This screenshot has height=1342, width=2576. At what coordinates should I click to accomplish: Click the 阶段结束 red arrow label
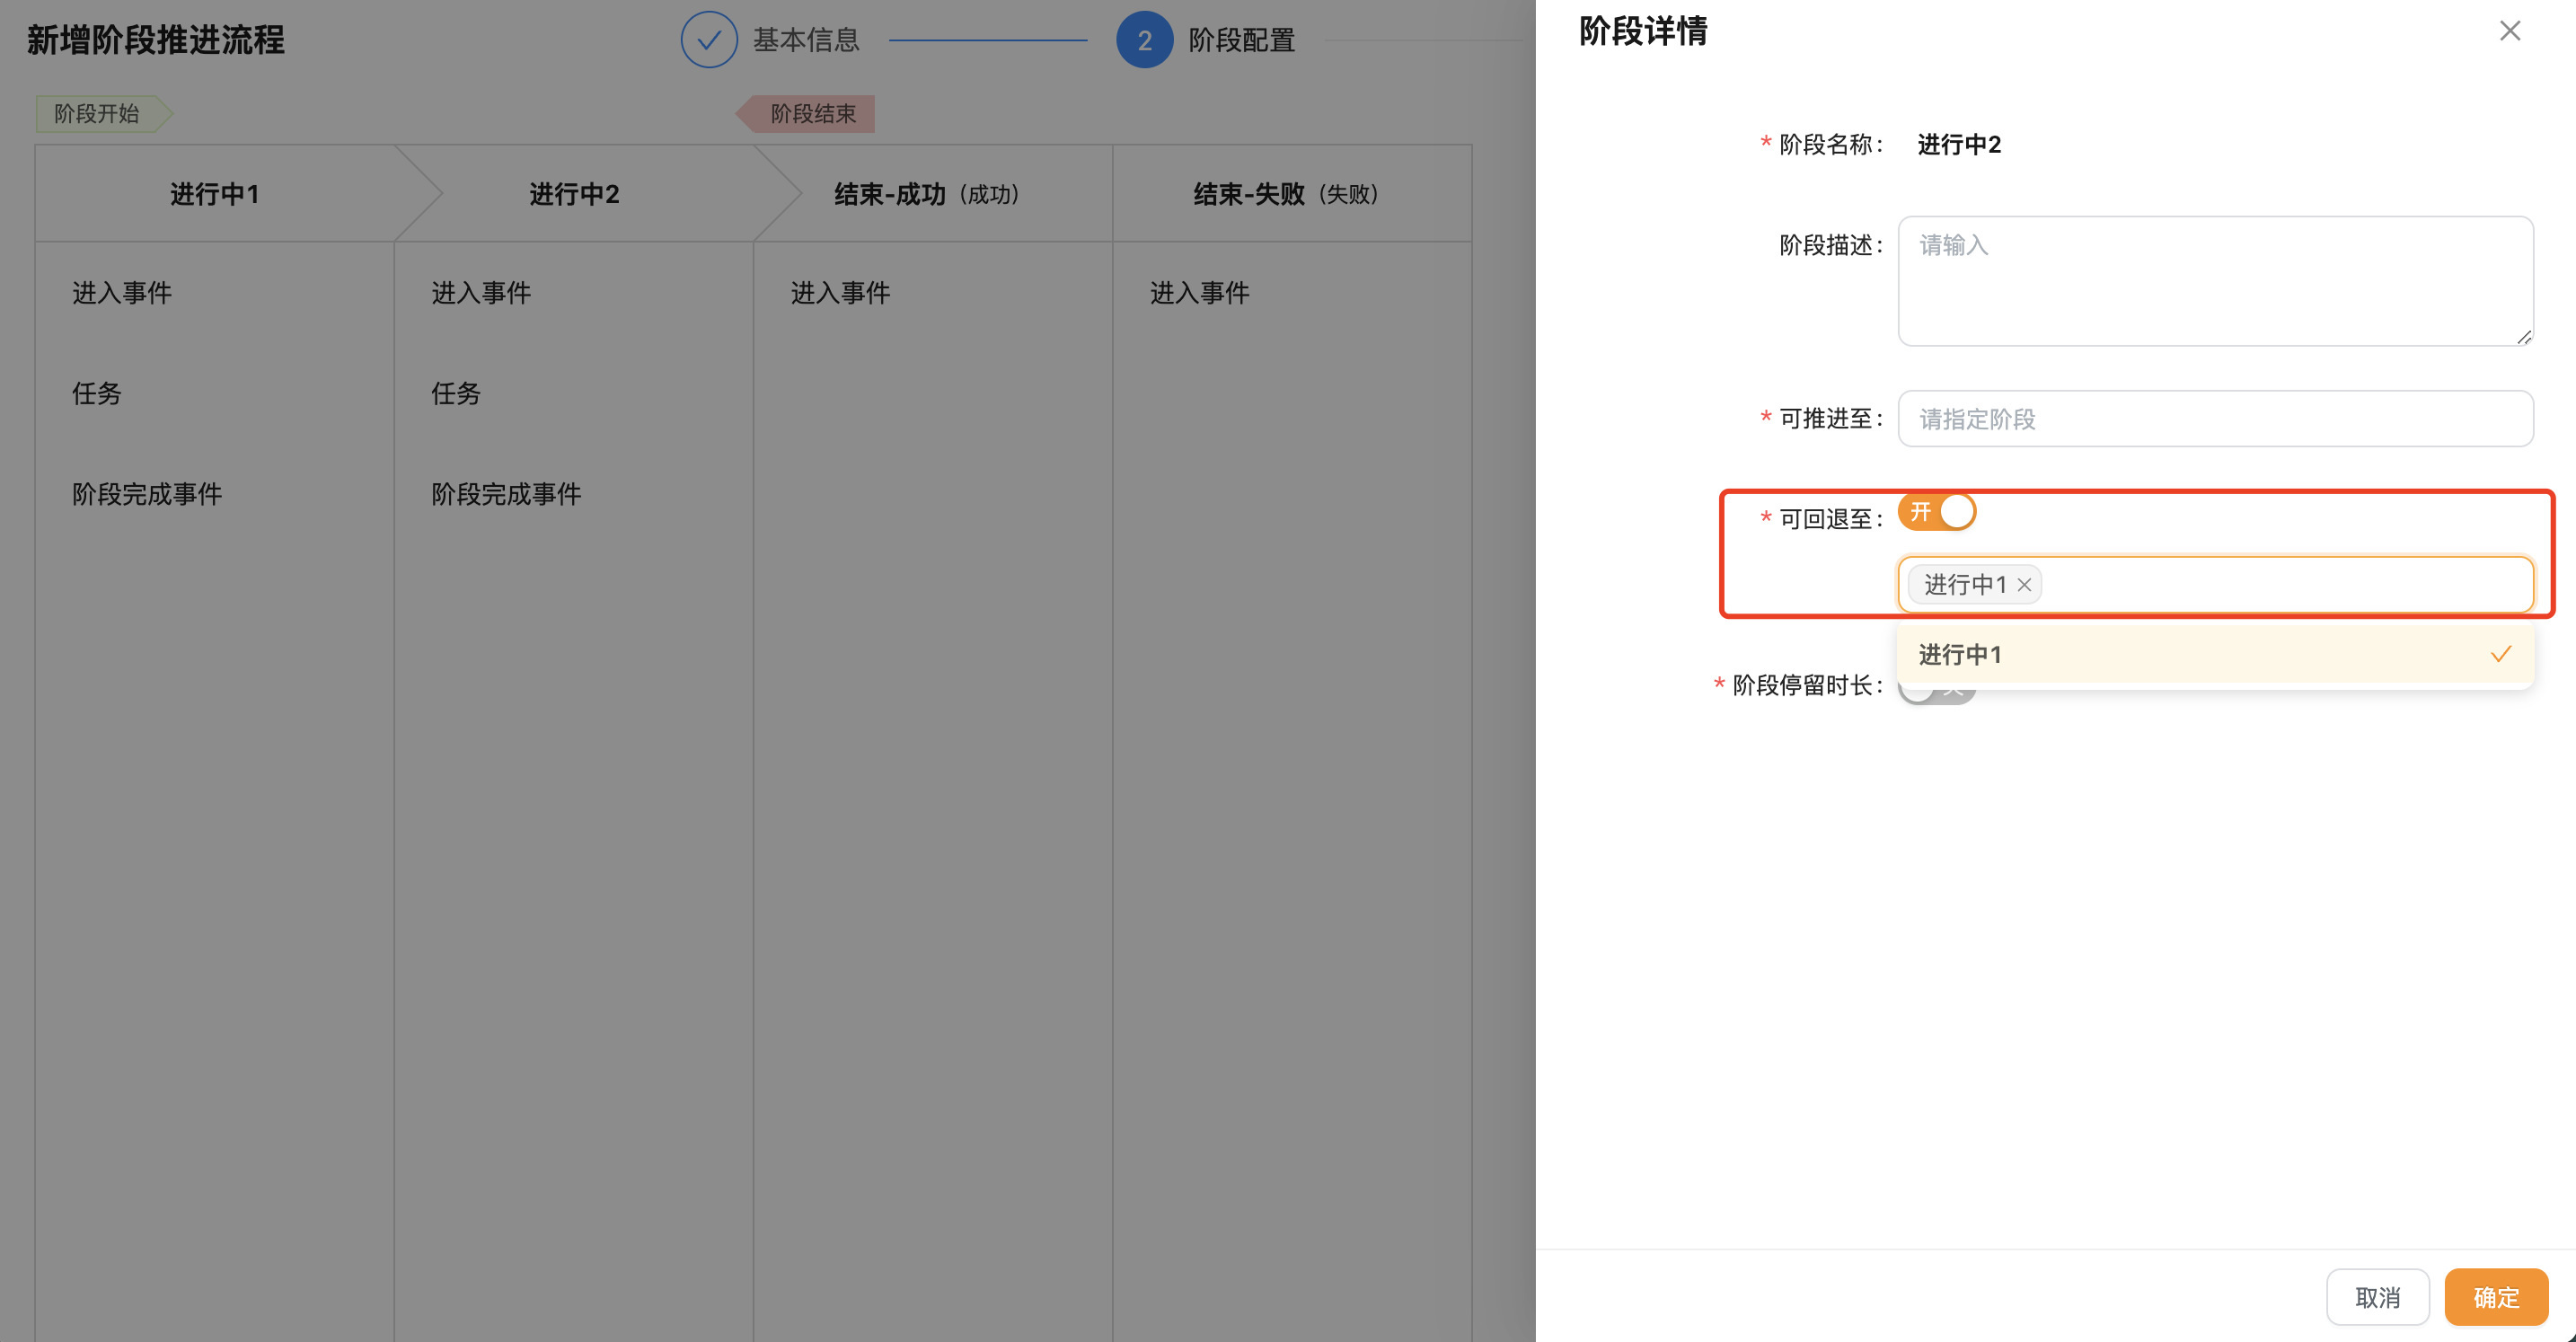[811, 114]
